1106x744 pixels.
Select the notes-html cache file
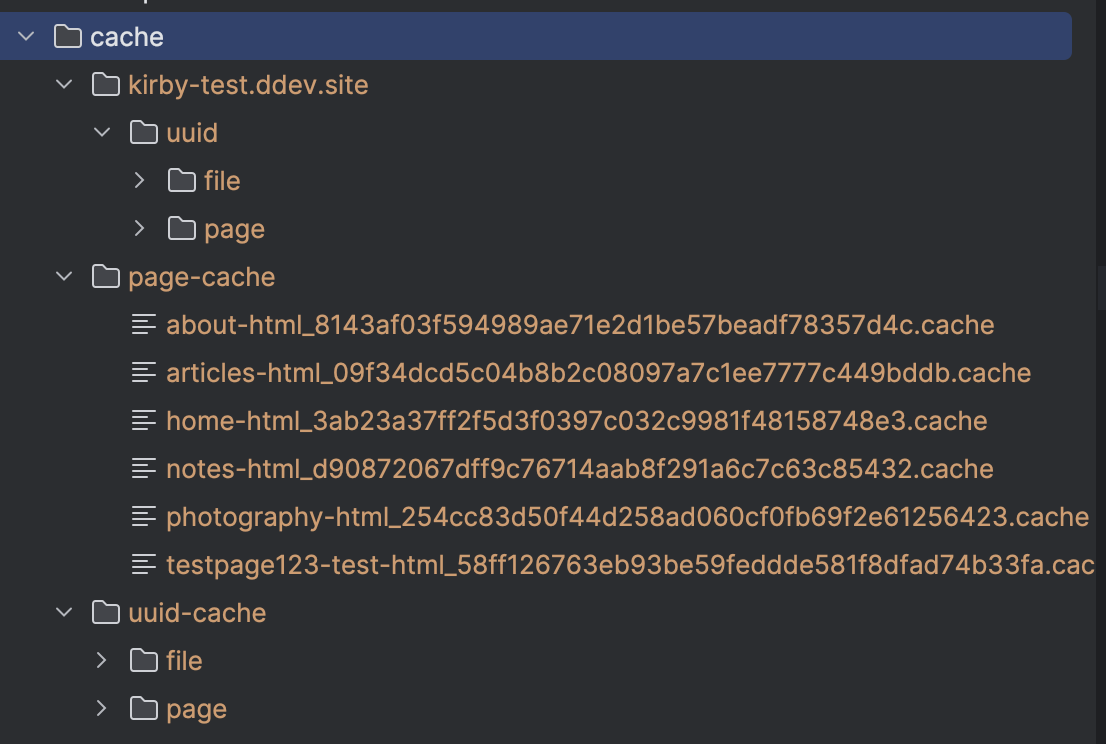(580, 469)
